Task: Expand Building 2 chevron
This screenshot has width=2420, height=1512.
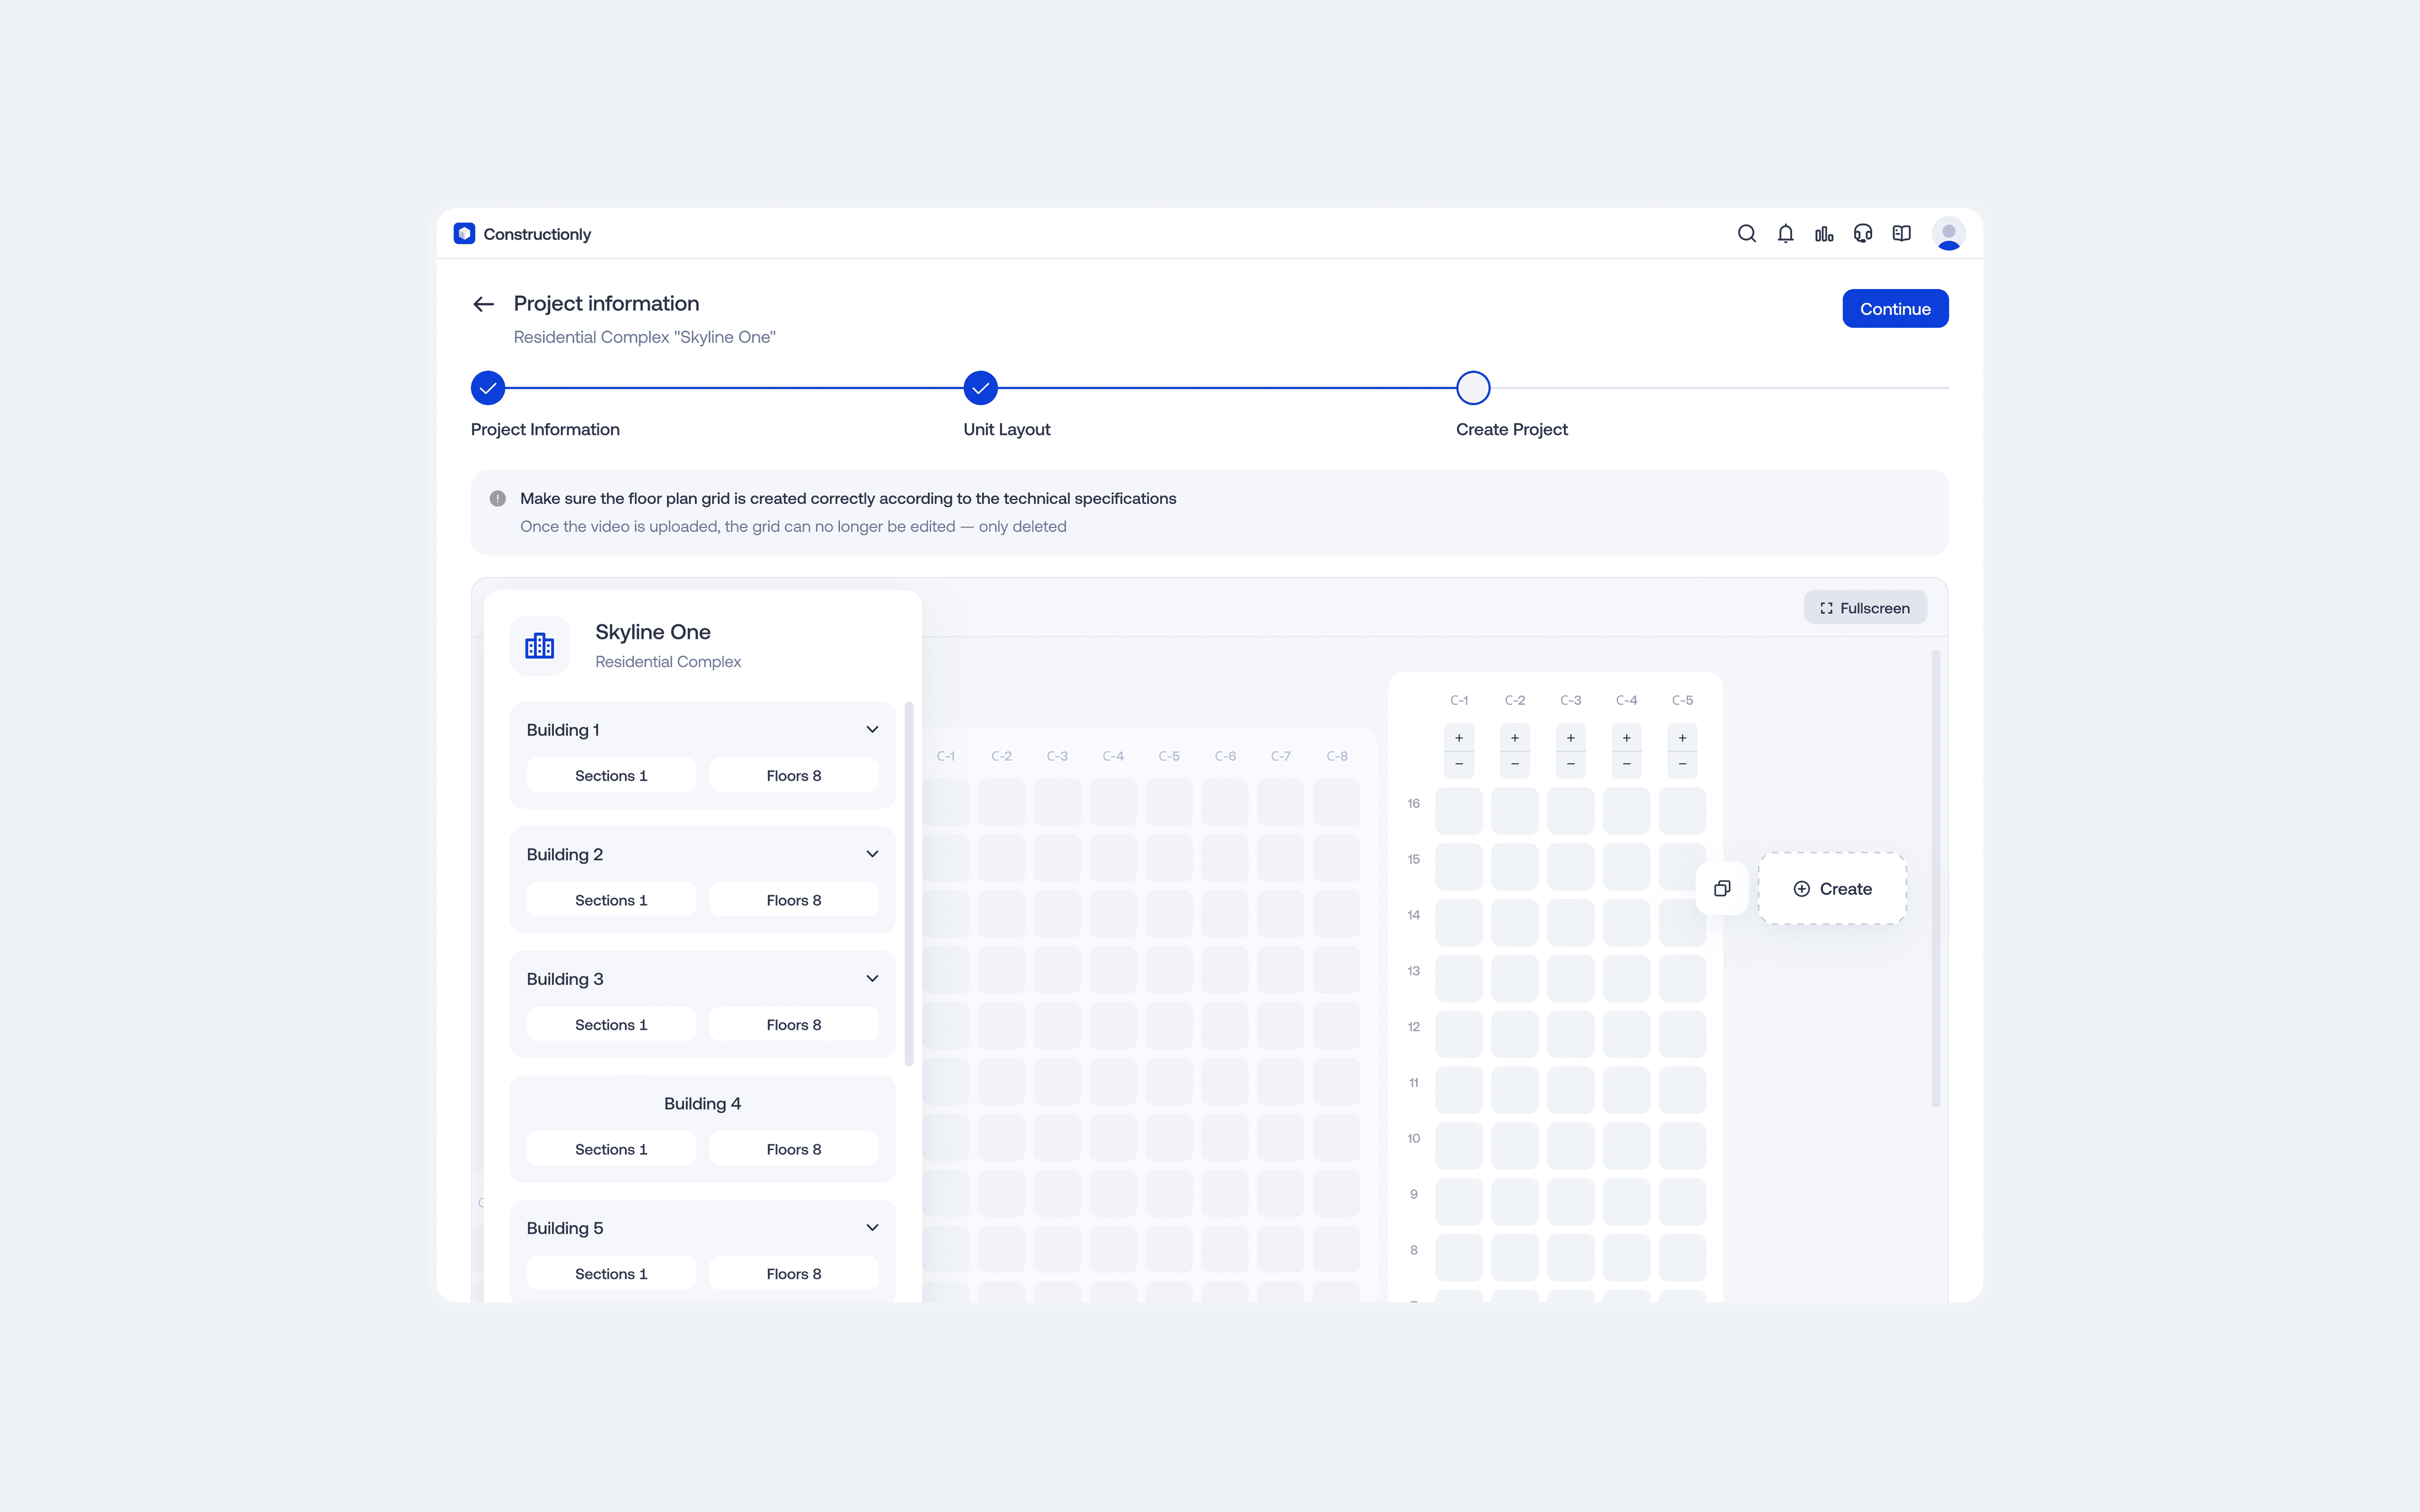Action: coord(872,854)
